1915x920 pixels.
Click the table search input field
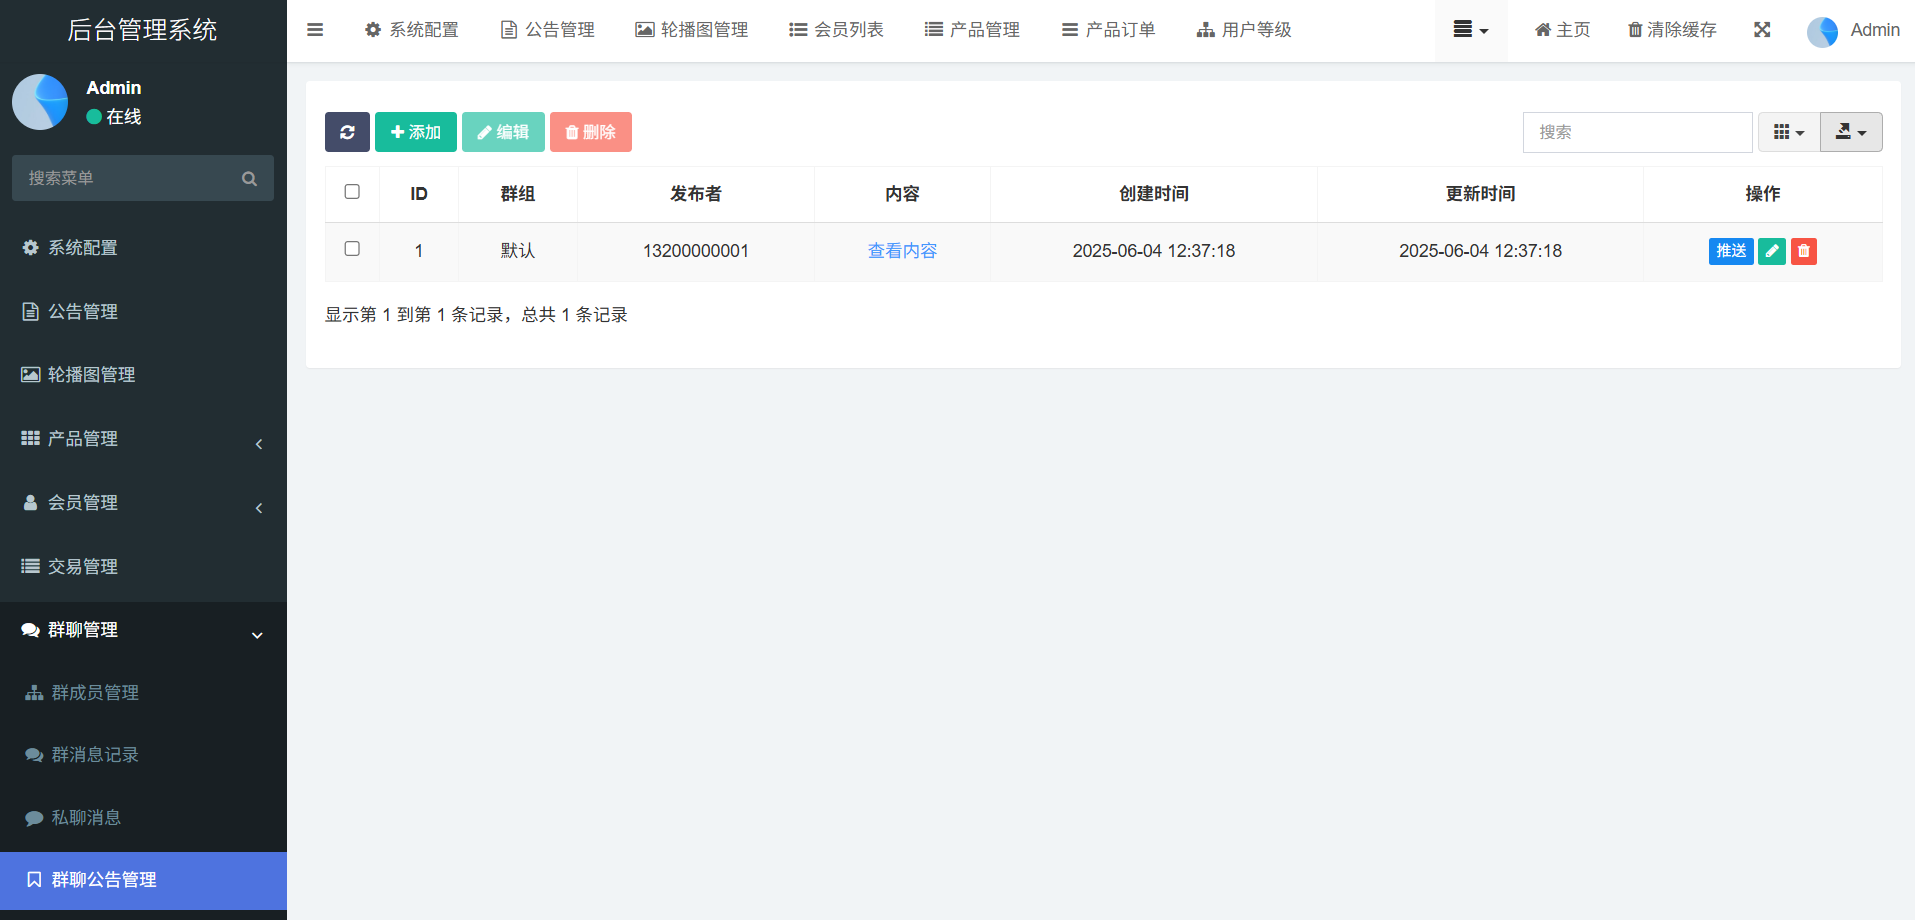(x=1637, y=132)
